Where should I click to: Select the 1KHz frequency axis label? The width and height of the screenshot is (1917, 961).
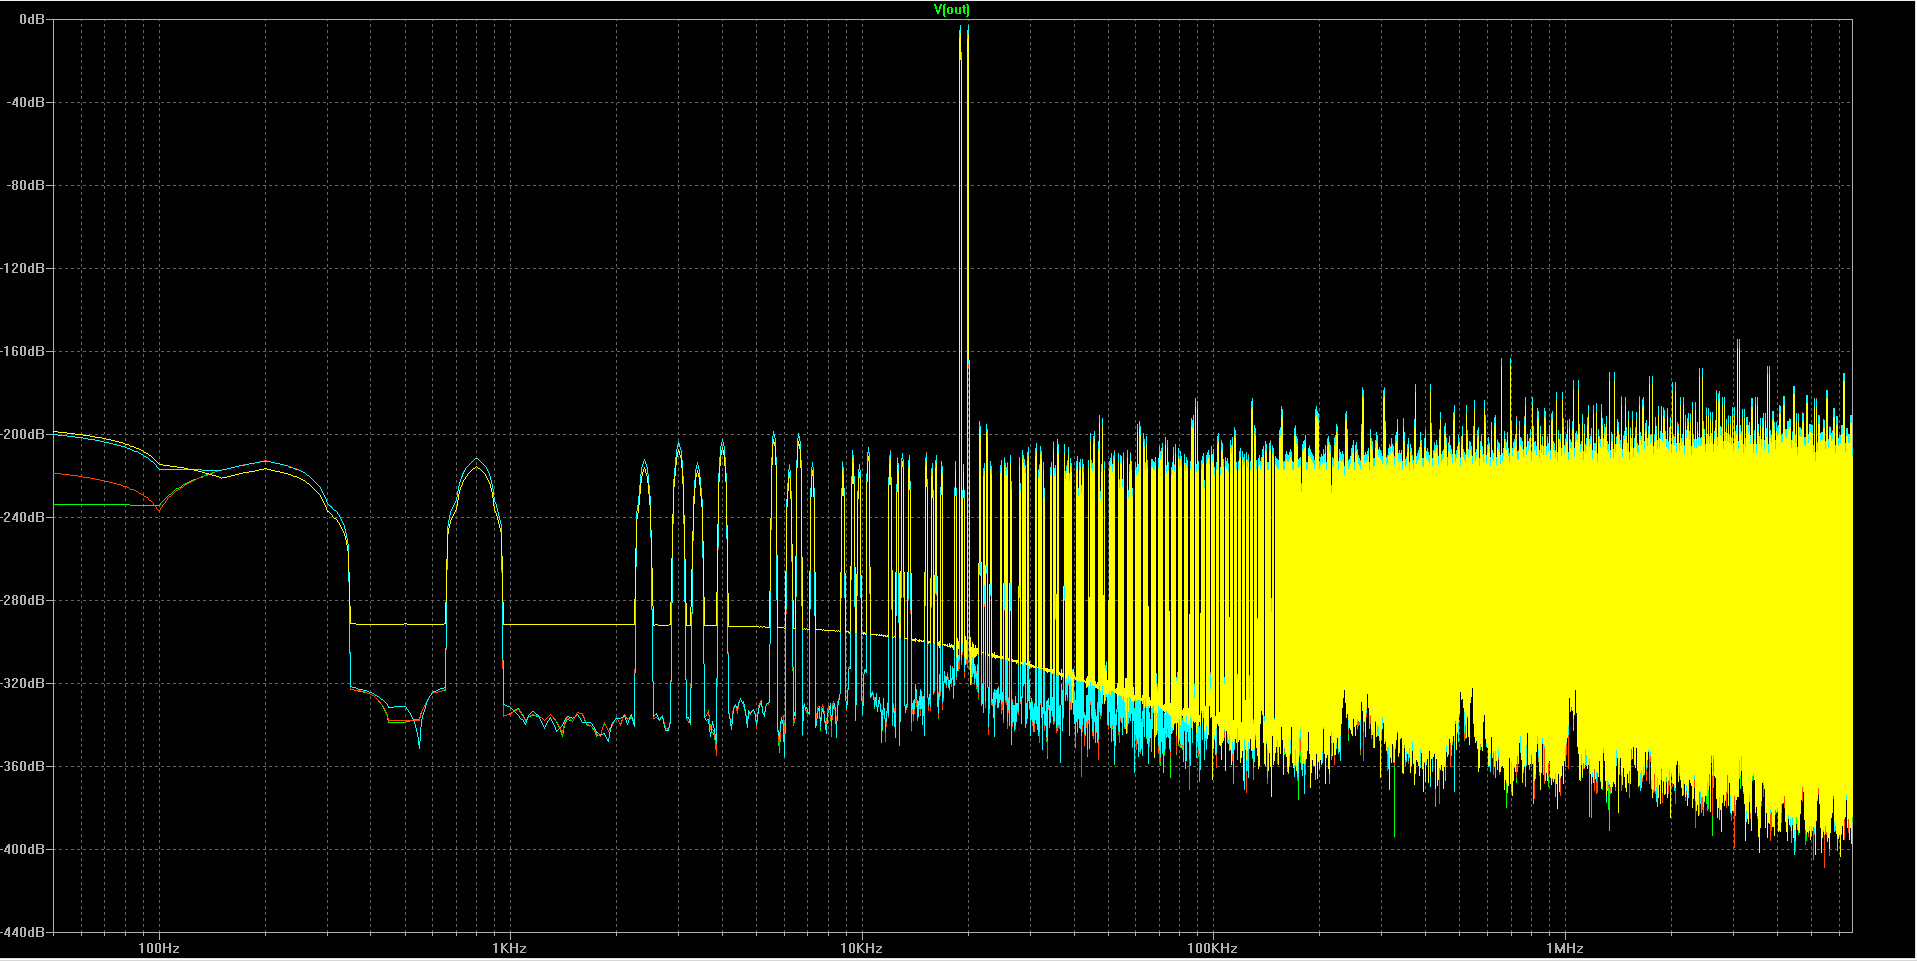(509, 948)
